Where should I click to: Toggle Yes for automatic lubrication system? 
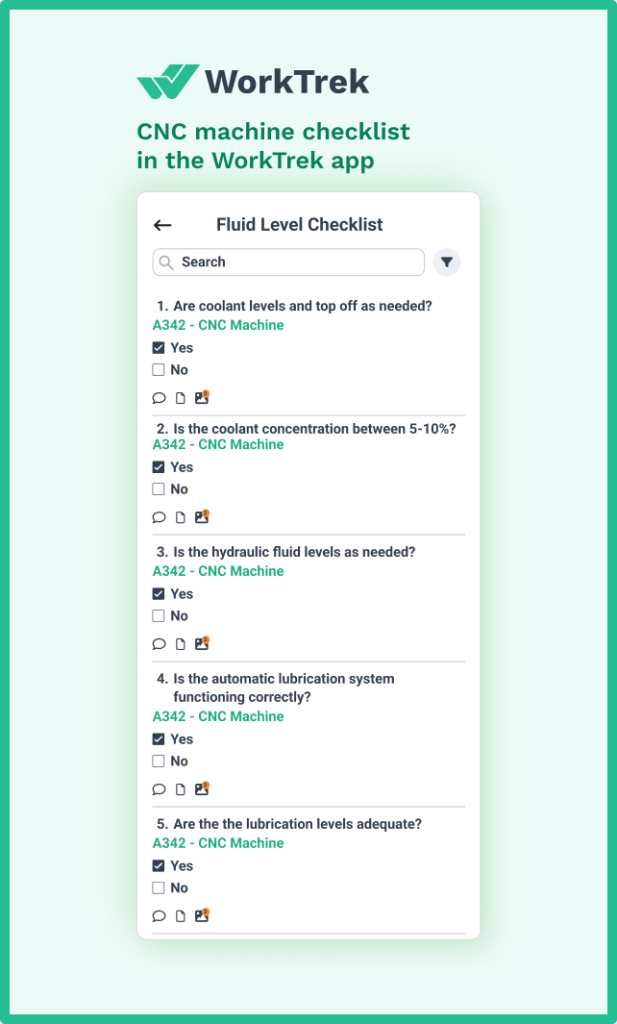tap(158, 739)
